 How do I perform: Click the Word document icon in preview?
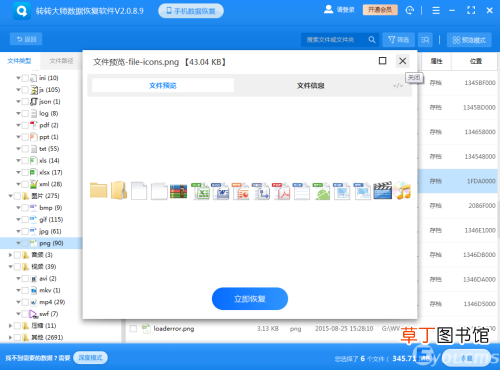pyautogui.click(x=220, y=191)
